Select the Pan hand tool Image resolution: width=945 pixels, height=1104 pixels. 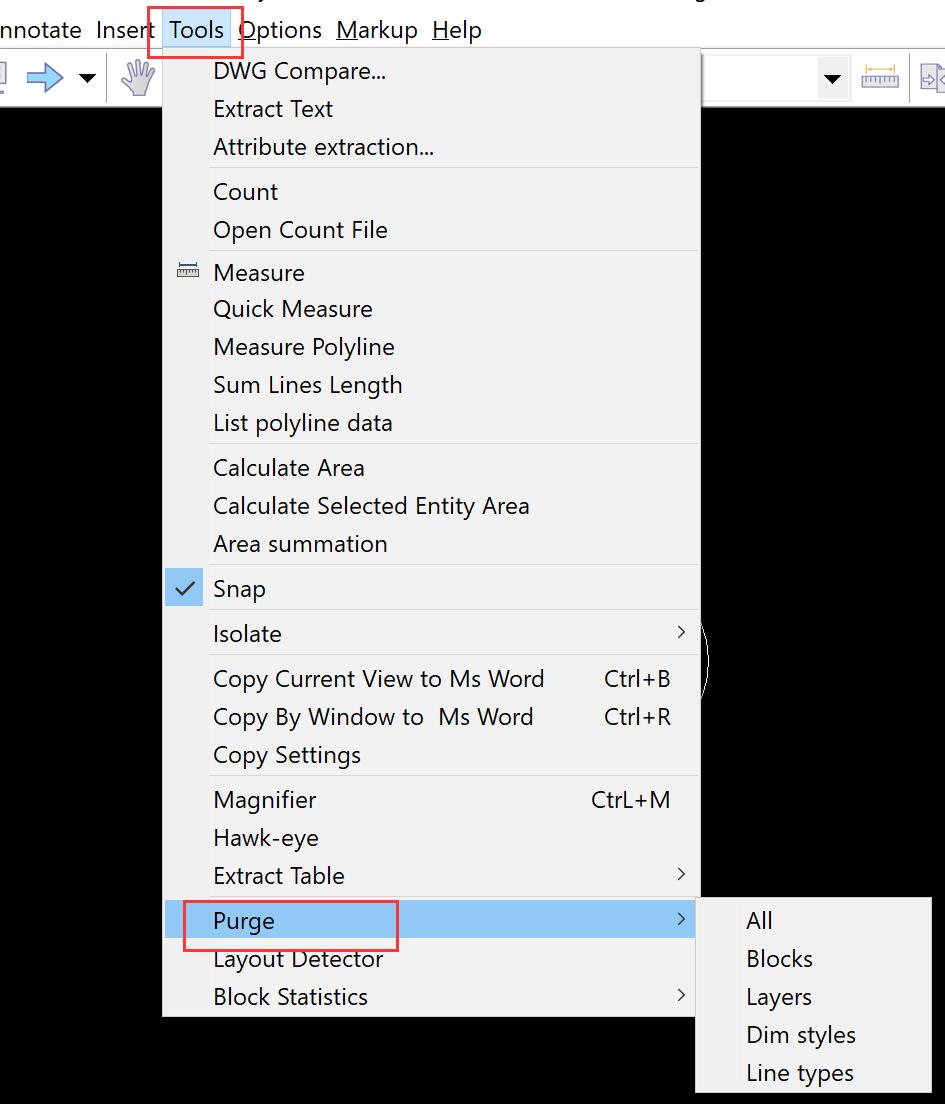pos(138,77)
